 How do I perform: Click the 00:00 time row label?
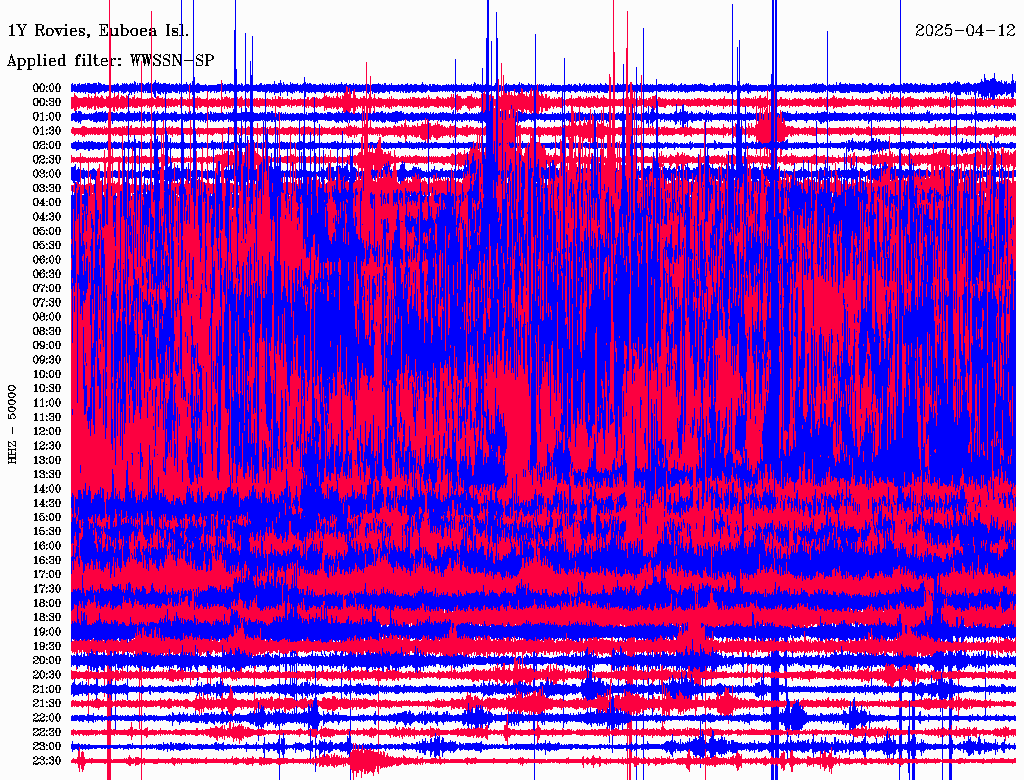(47, 88)
